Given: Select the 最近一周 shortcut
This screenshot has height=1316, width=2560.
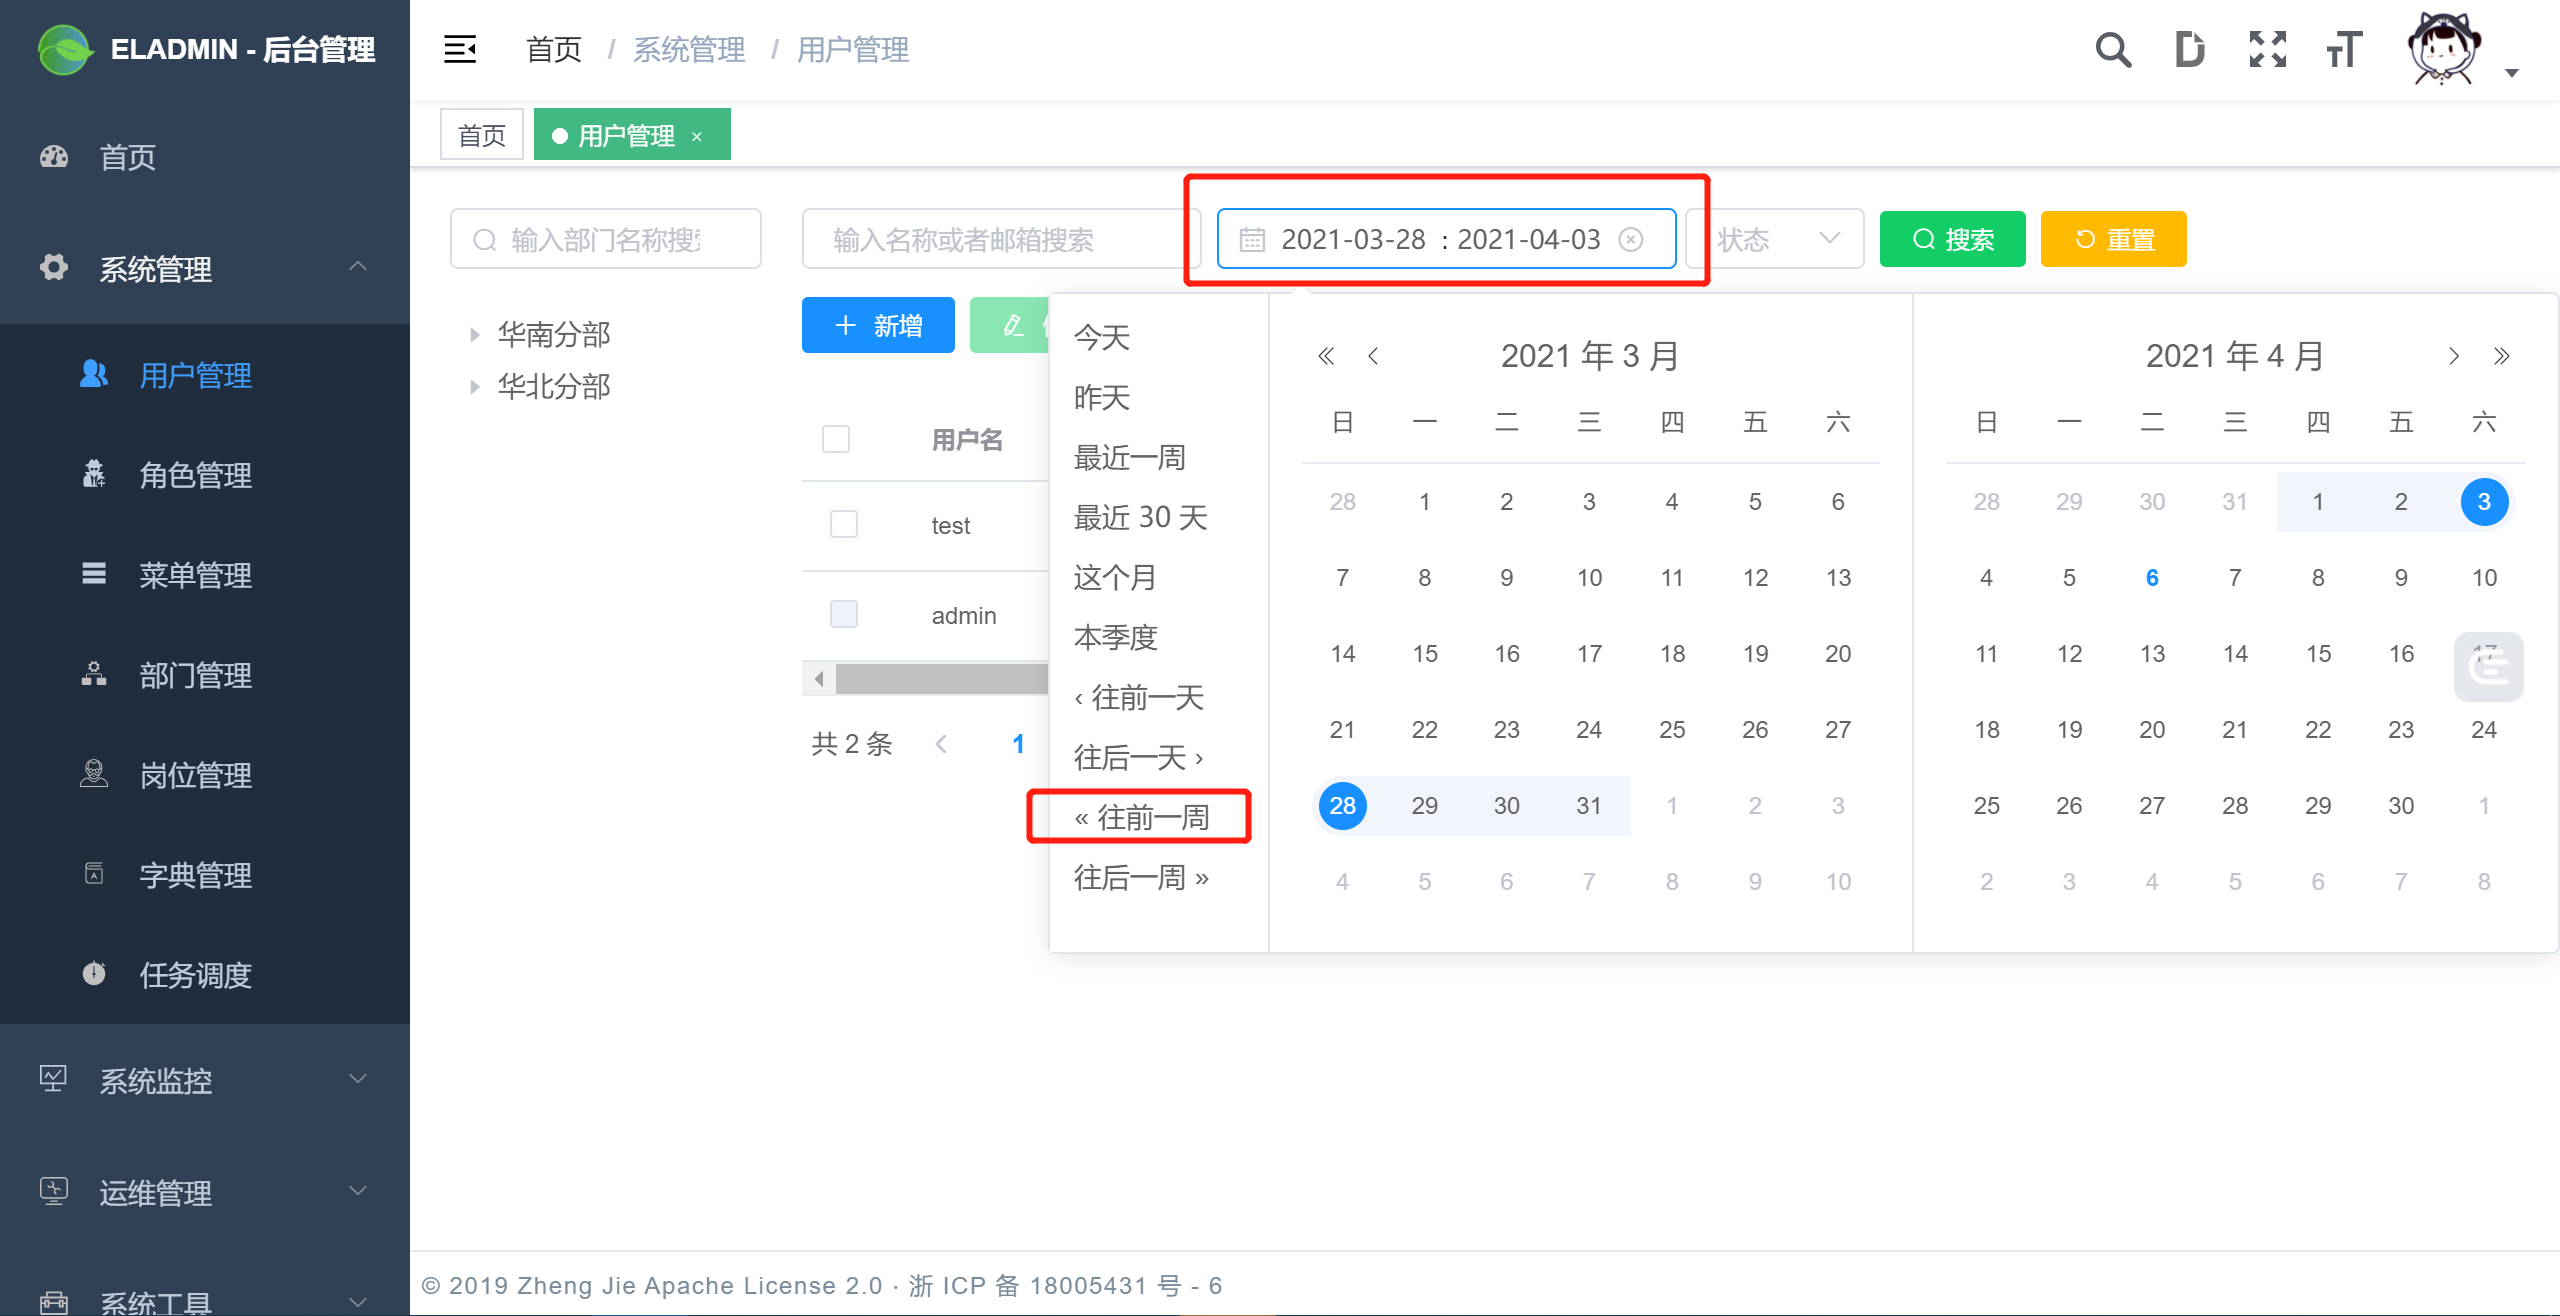Looking at the screenshot, I should point(1129,458).
